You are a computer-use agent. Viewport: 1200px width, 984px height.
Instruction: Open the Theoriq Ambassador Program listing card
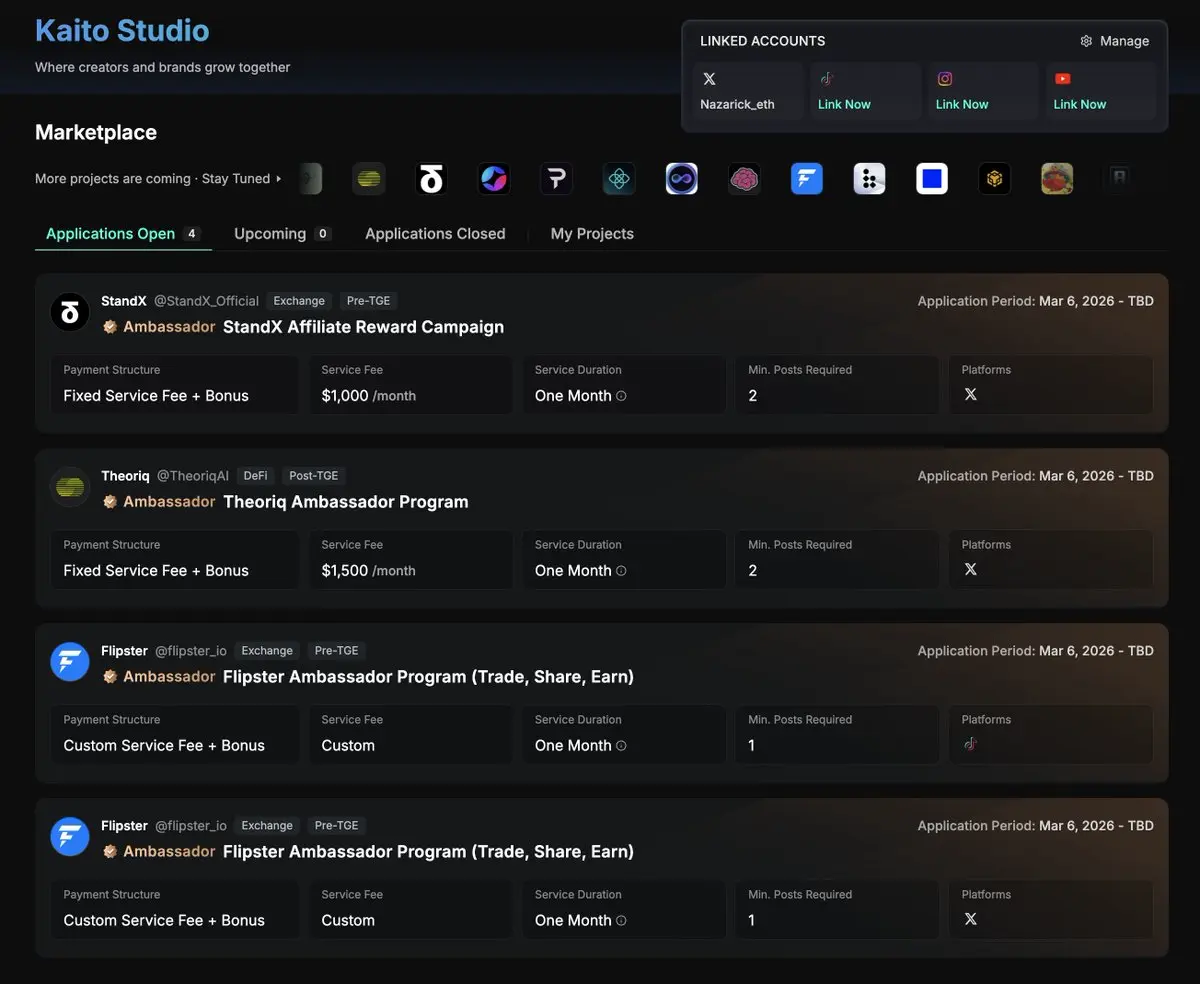(345, 502)
